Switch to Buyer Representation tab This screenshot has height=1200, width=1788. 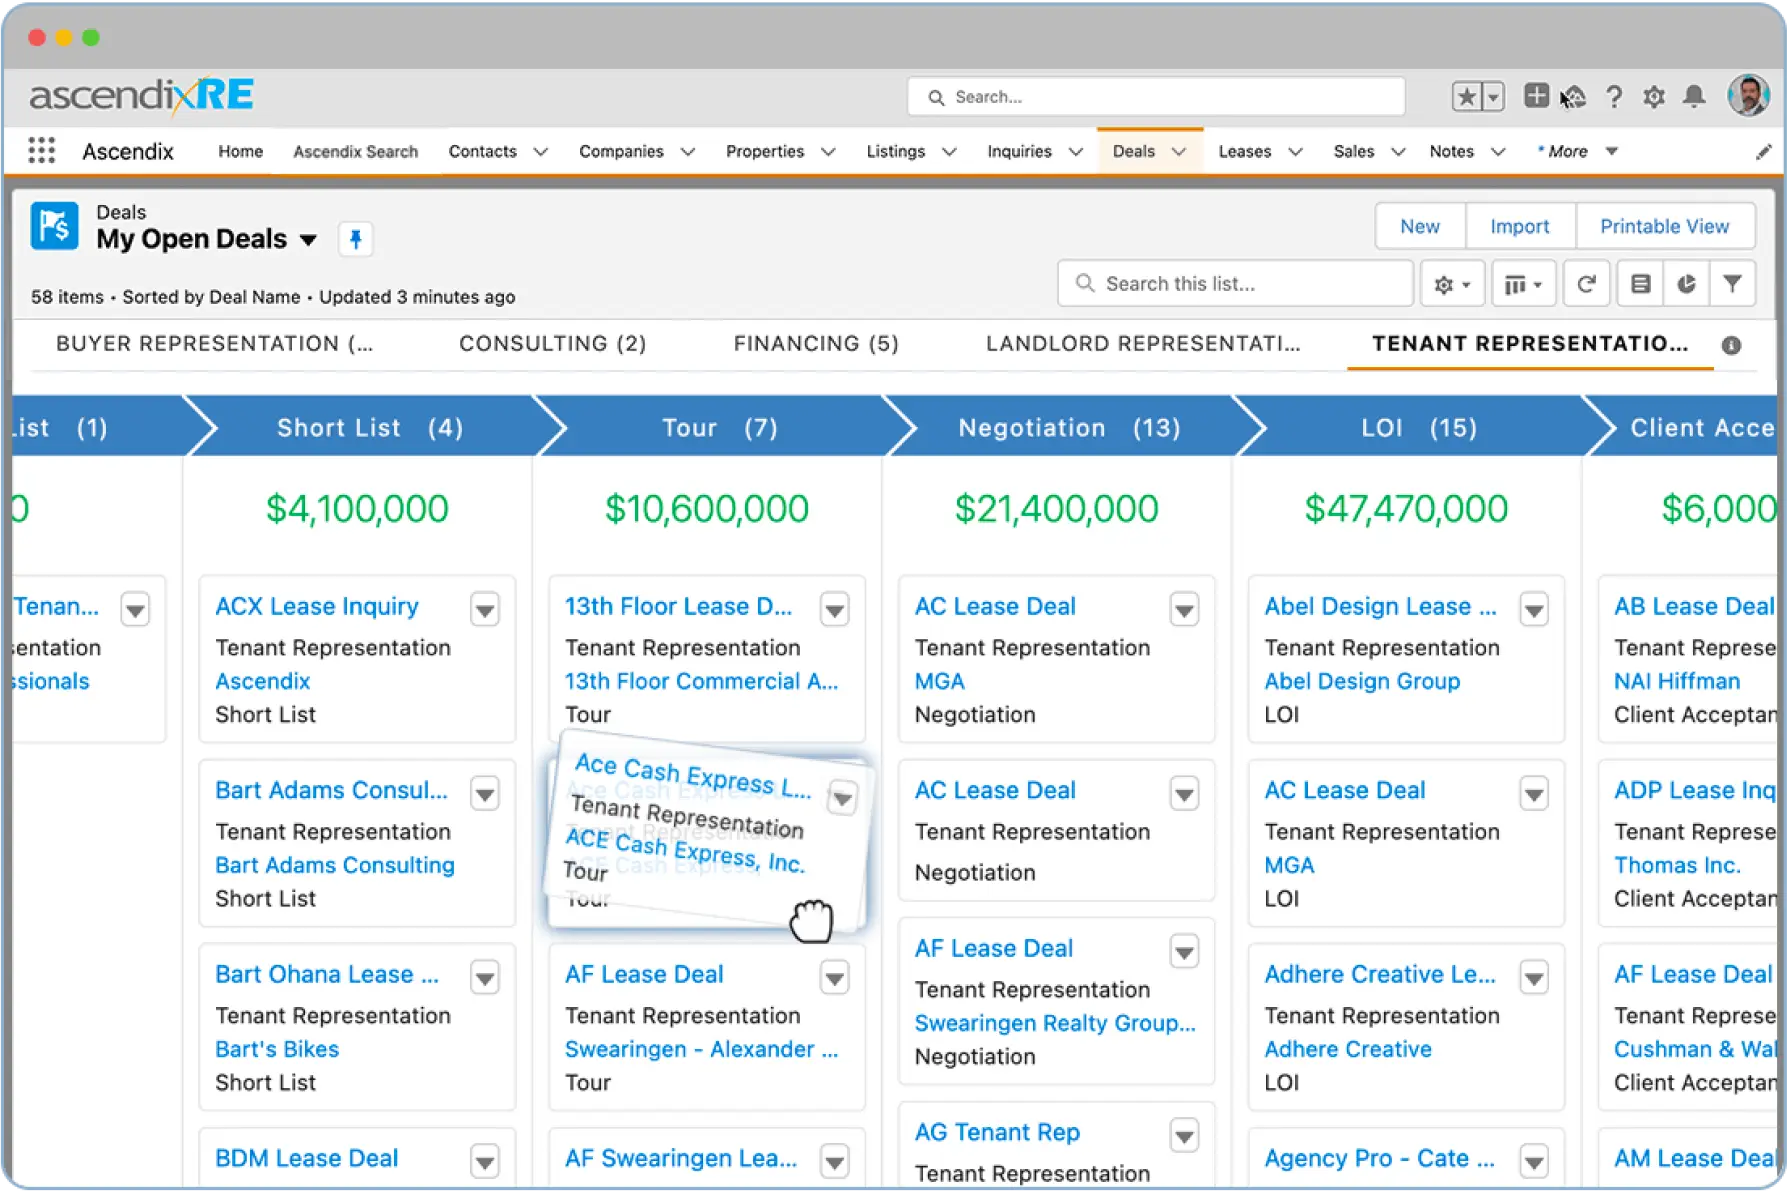click(214, 344)
